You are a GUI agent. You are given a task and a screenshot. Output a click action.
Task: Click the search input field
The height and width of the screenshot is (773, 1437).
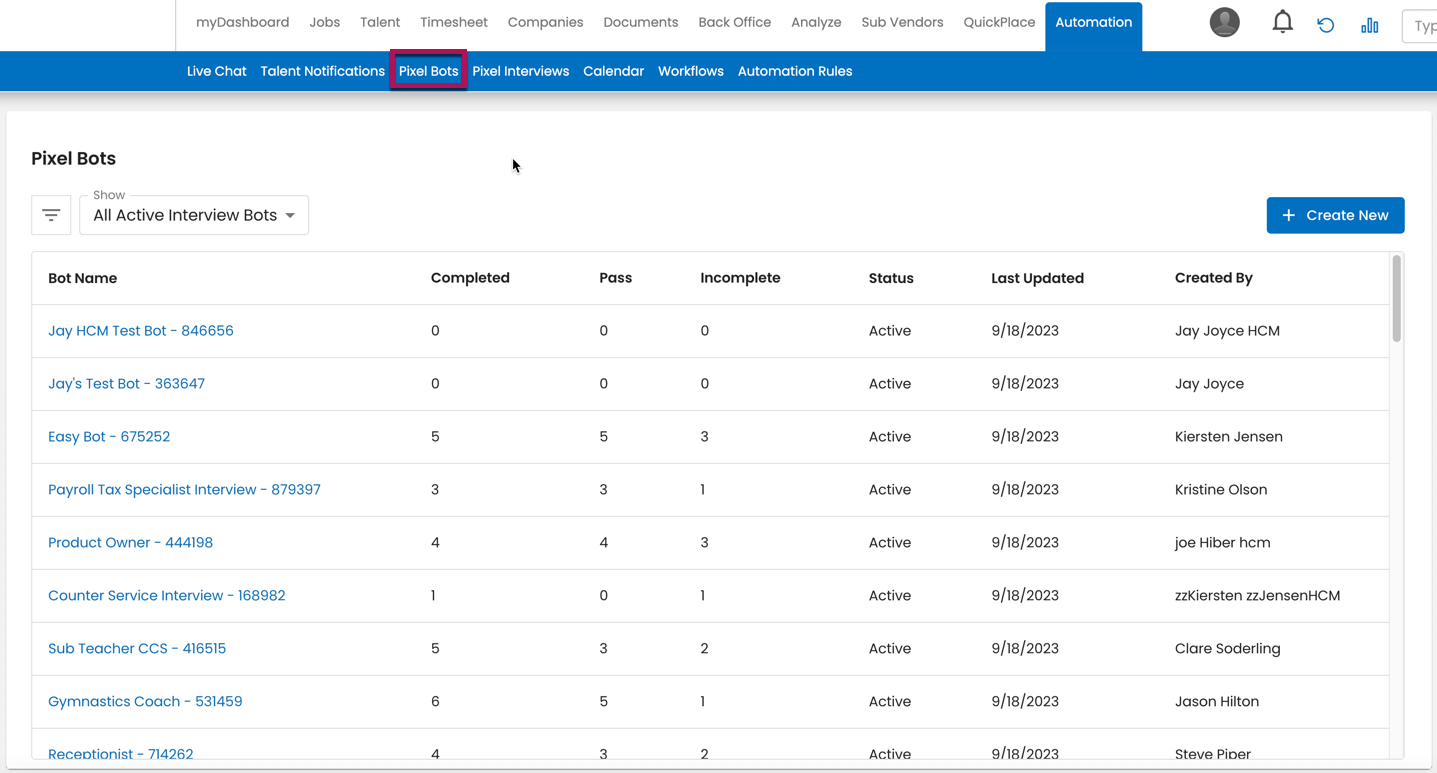[x=1420, y=26]
